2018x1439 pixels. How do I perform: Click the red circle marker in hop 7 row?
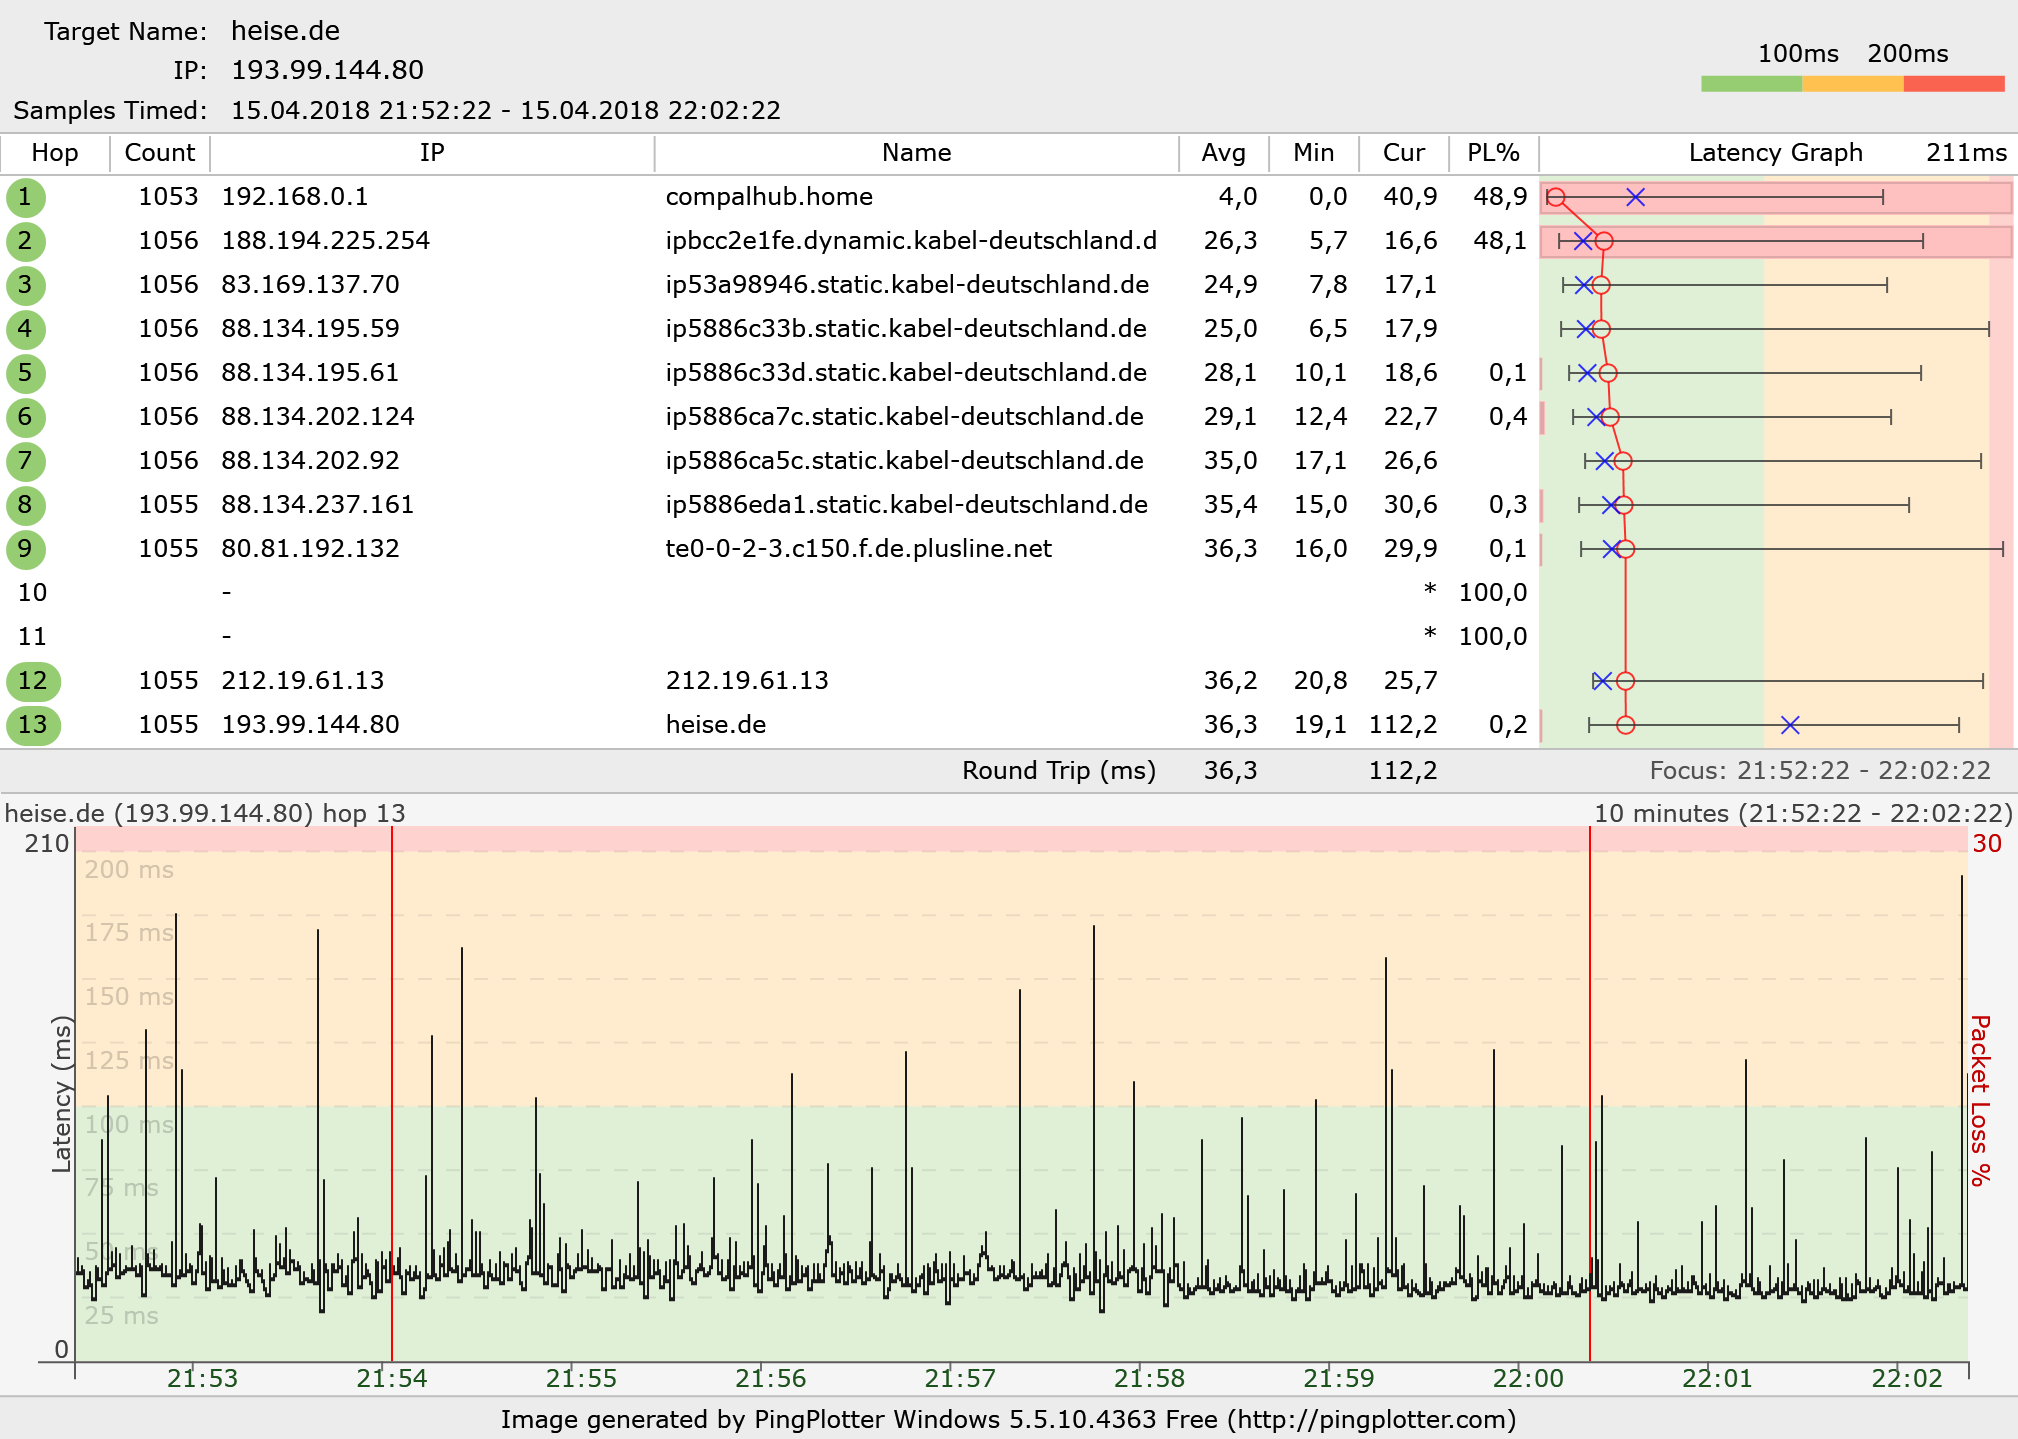[x=1623, y=461]
